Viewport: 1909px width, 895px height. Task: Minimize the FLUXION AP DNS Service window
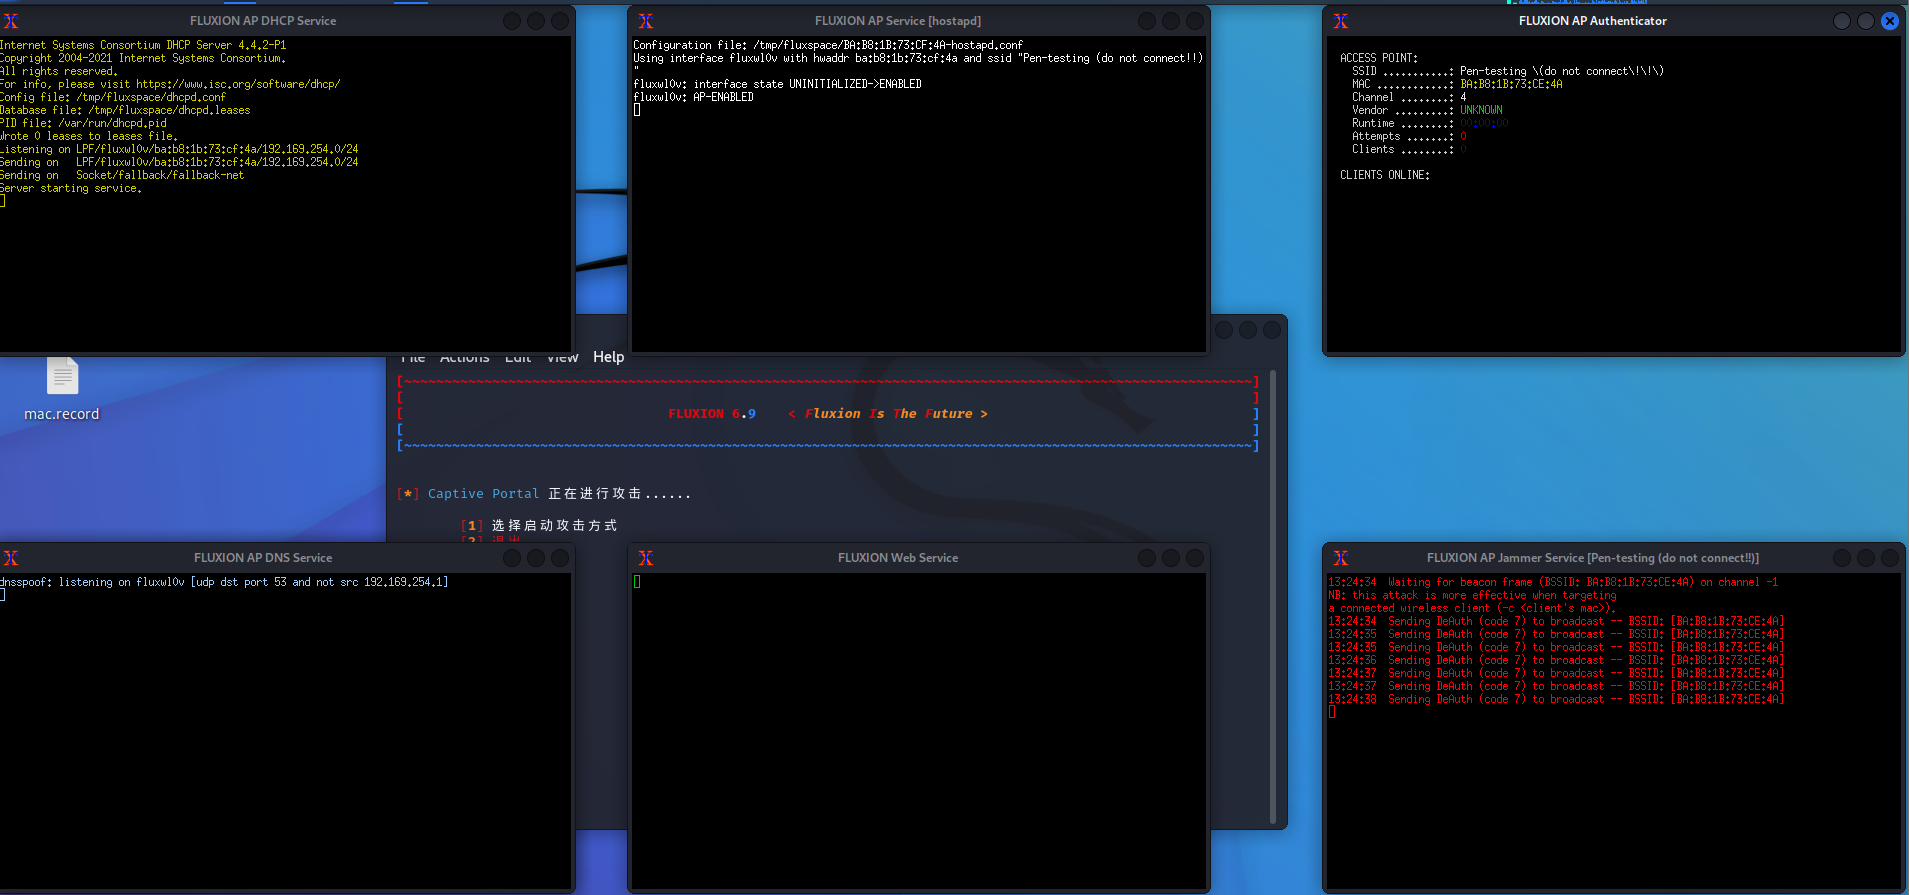click(512, 558)
